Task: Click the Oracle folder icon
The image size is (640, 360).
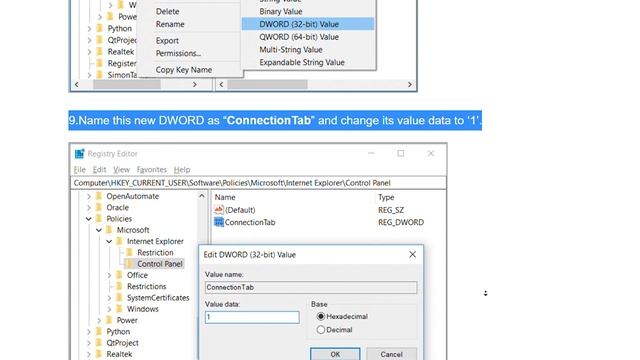Action: click(99, 207)
